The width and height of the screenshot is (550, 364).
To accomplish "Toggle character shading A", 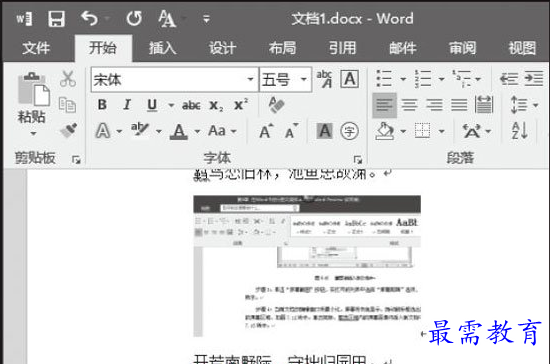I will (x=325, y=131).
